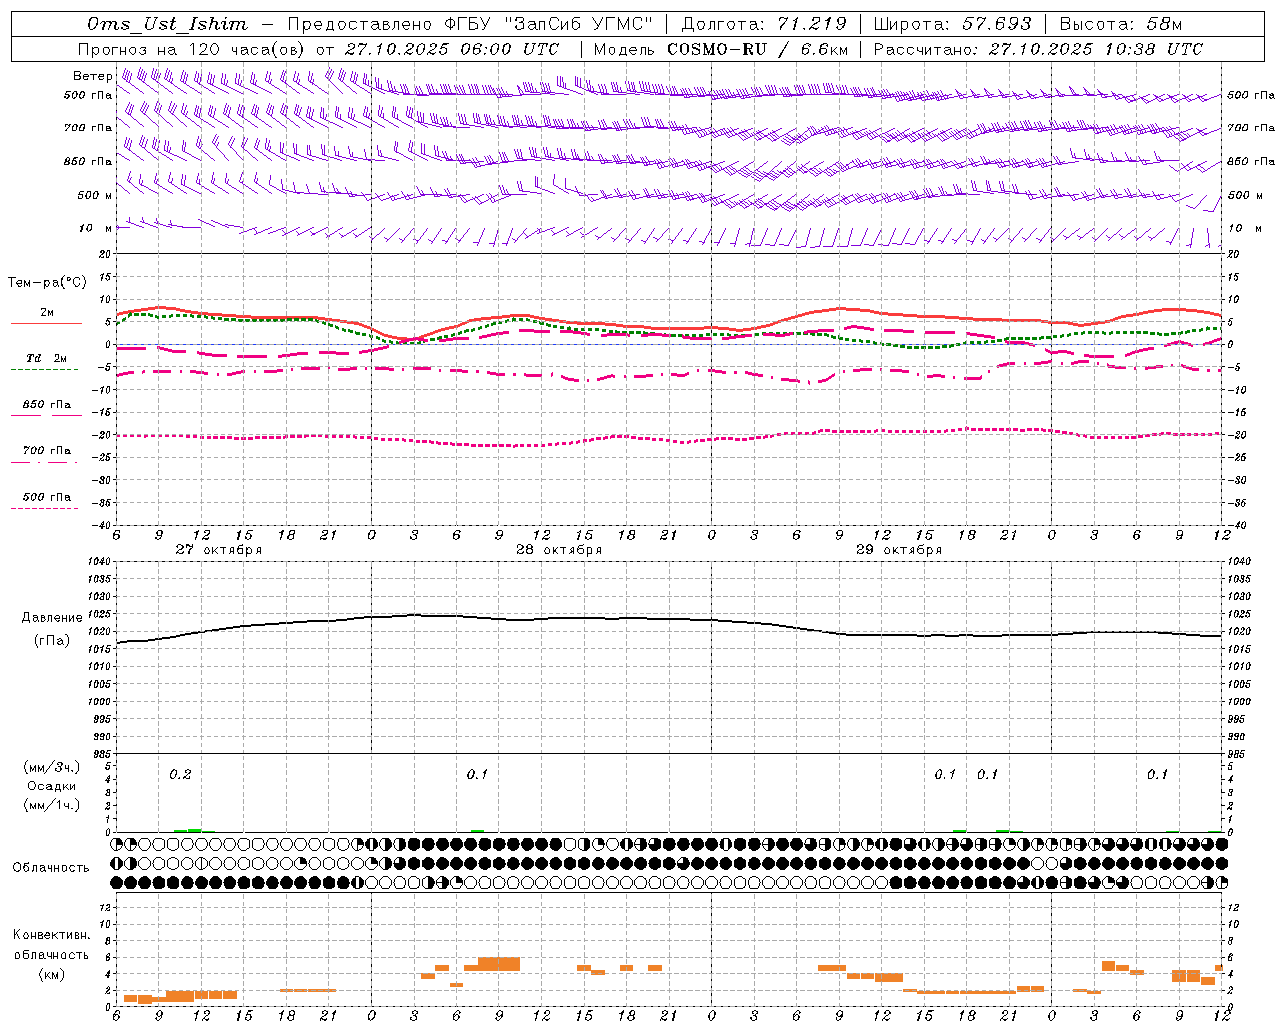Click the "500 гПа" temperature legend label
Screen dimensions: 1280x1024
pos(47,497)
